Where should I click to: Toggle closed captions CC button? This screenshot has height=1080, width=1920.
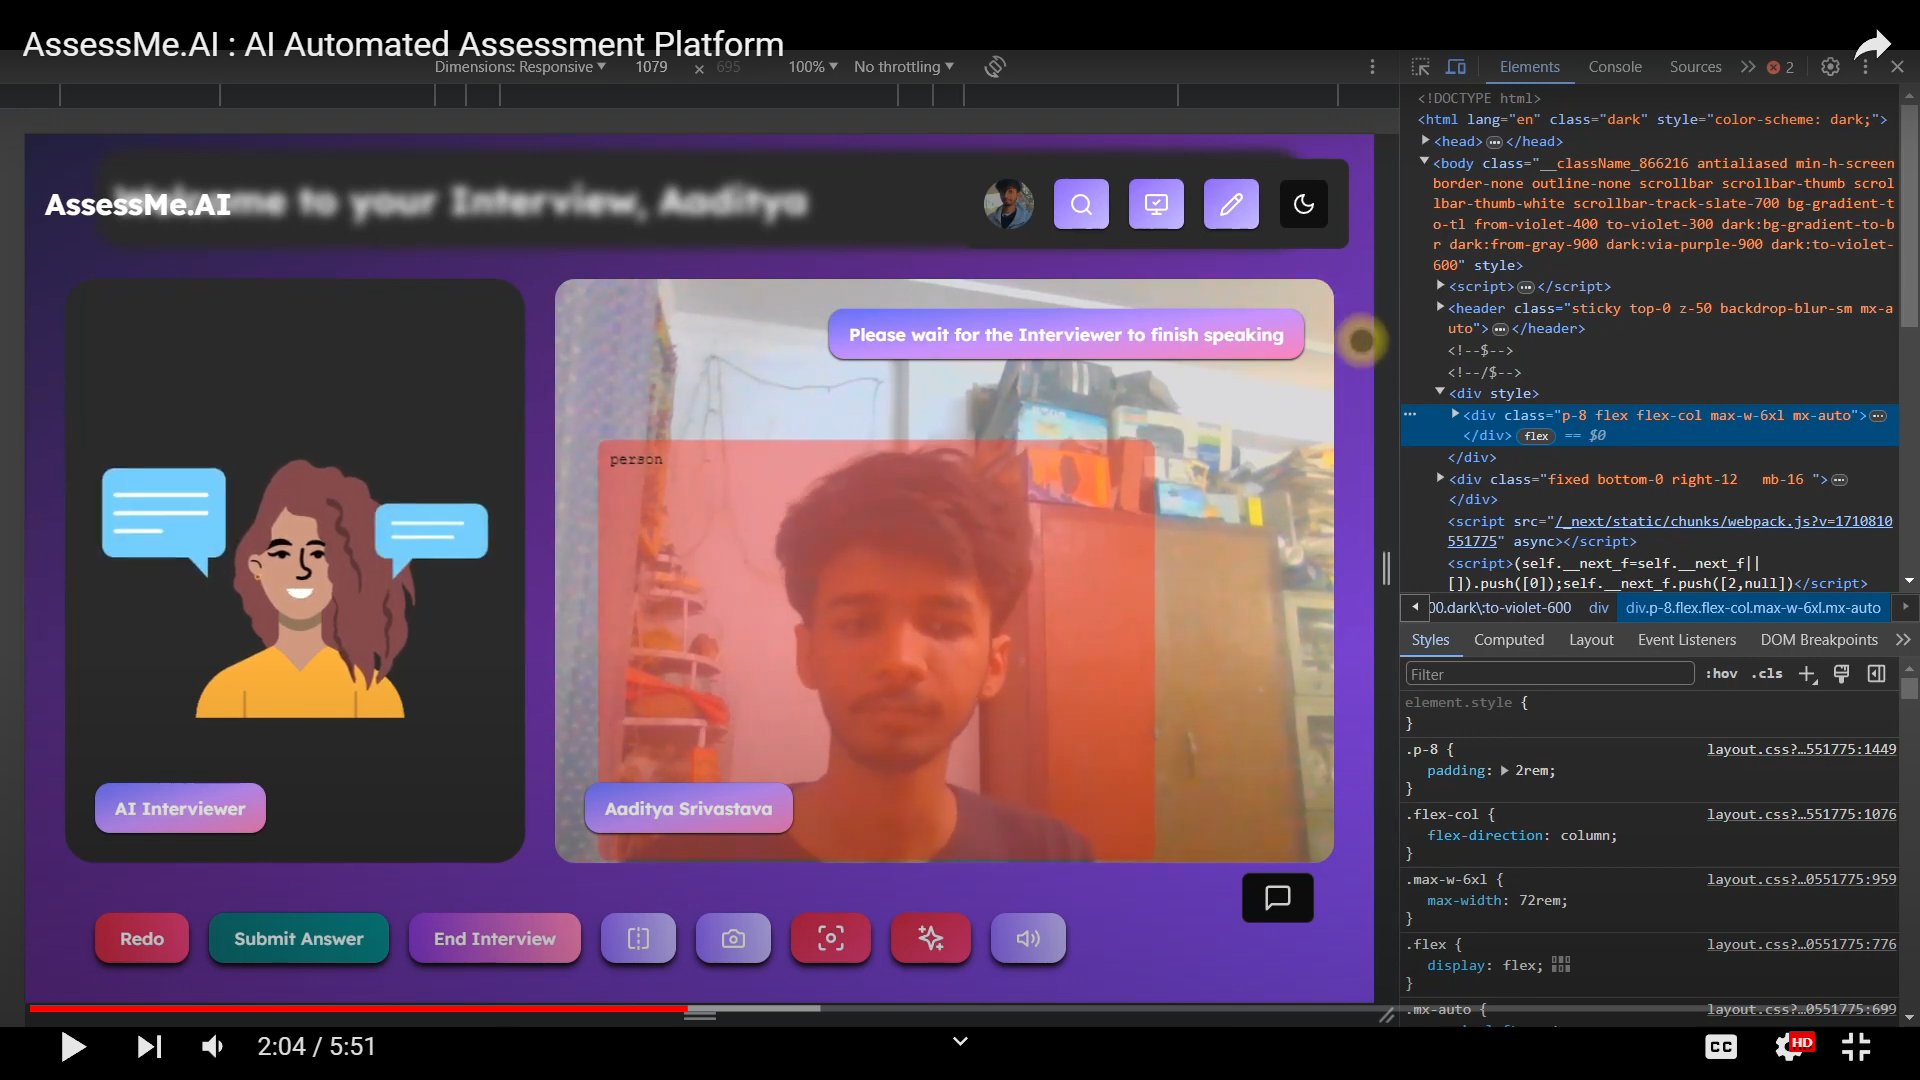tap(1720, 1047)
